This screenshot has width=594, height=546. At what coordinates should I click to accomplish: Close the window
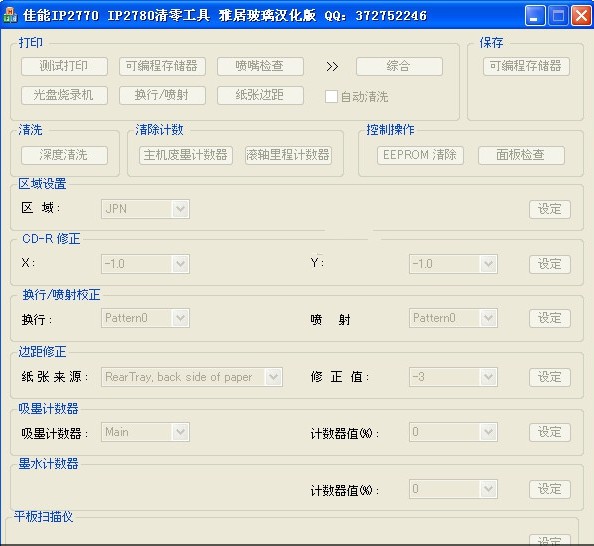(x=581, y=16)
